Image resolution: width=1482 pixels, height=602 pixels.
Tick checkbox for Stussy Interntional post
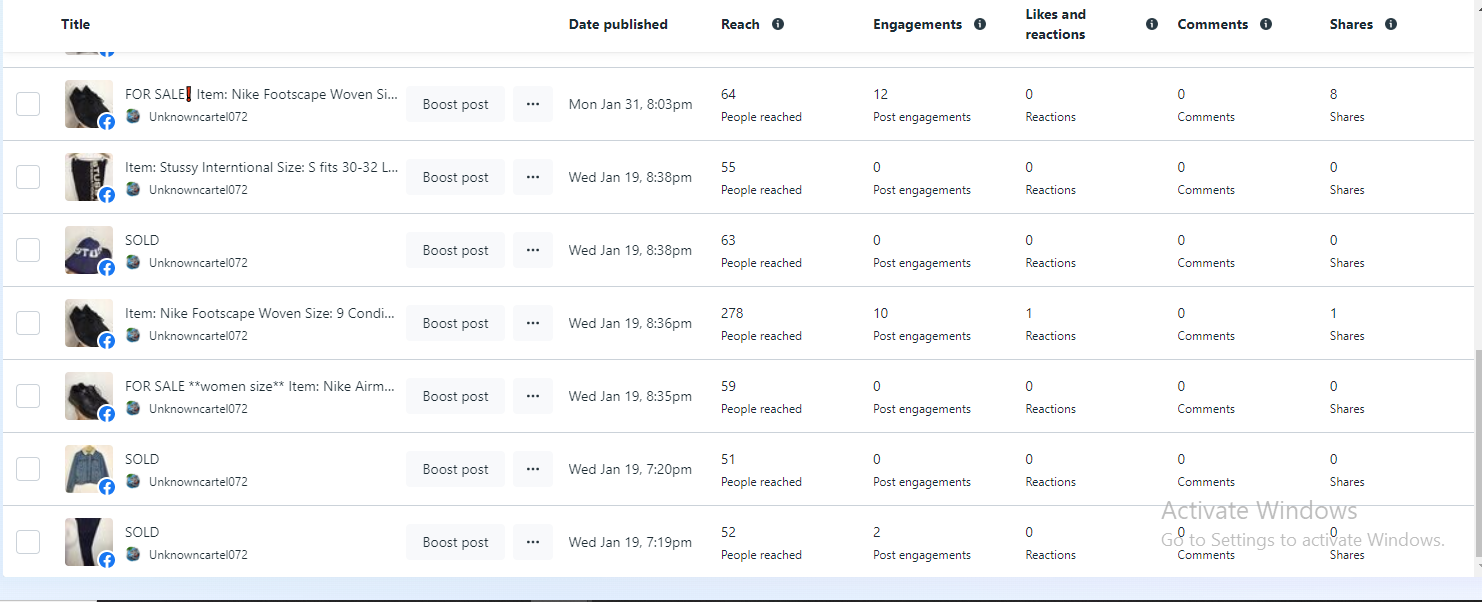pos(28,177)
